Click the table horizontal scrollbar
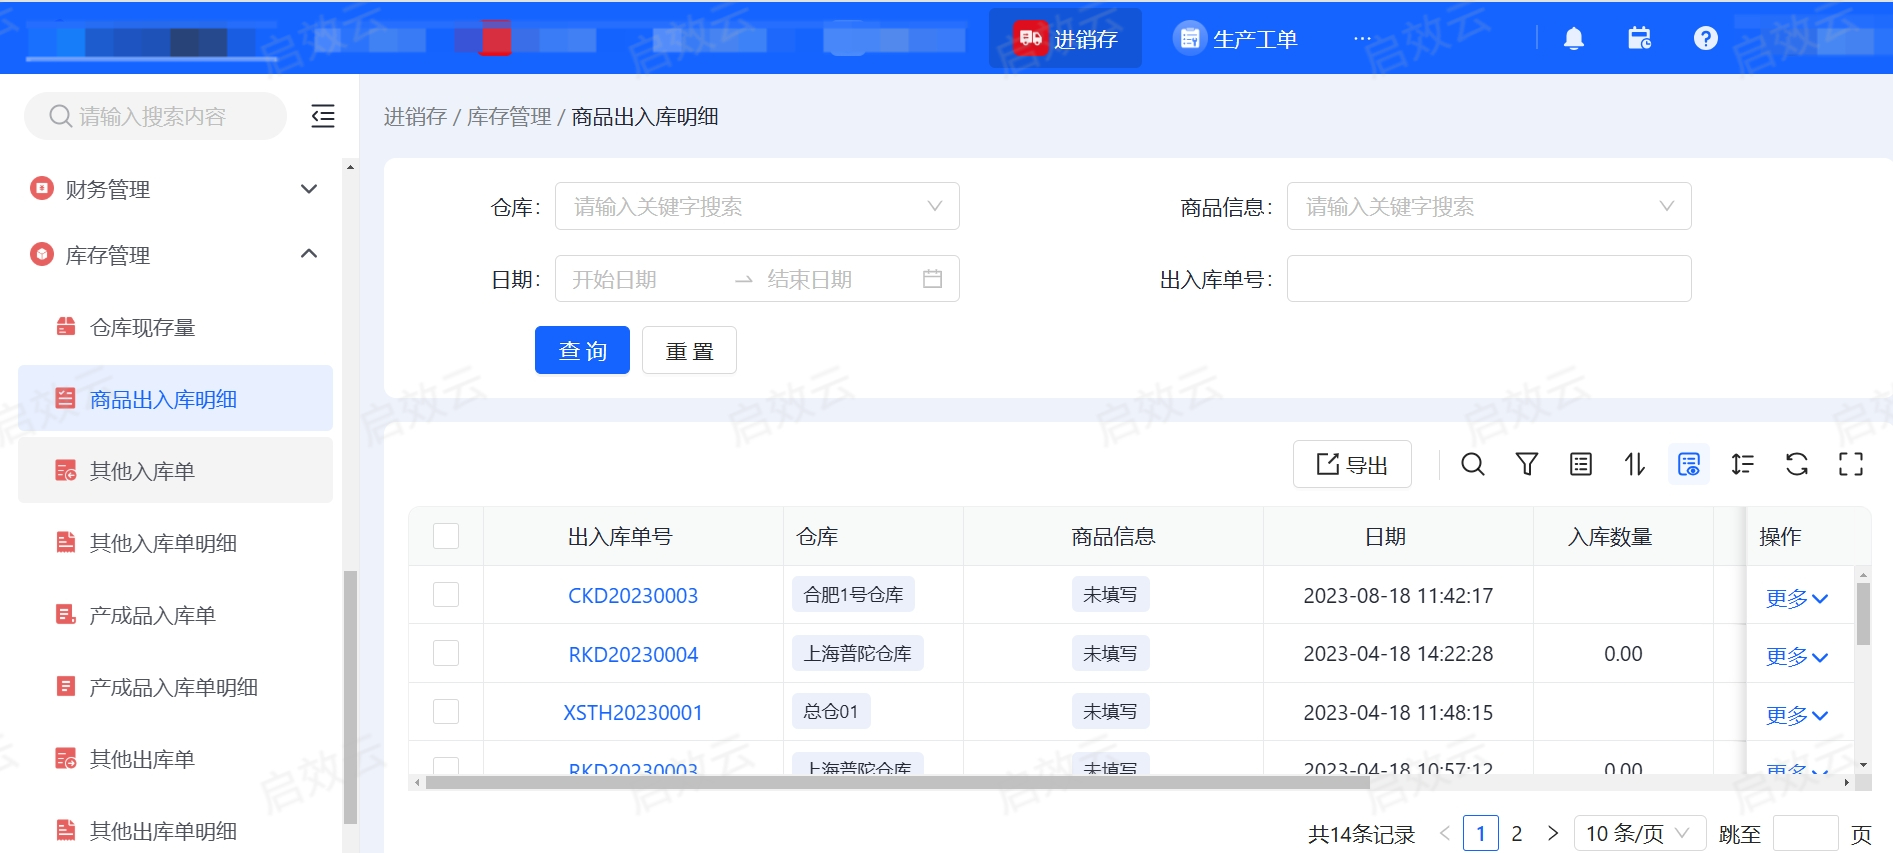This screenshot has height=853, width=1893. point(897,783)
